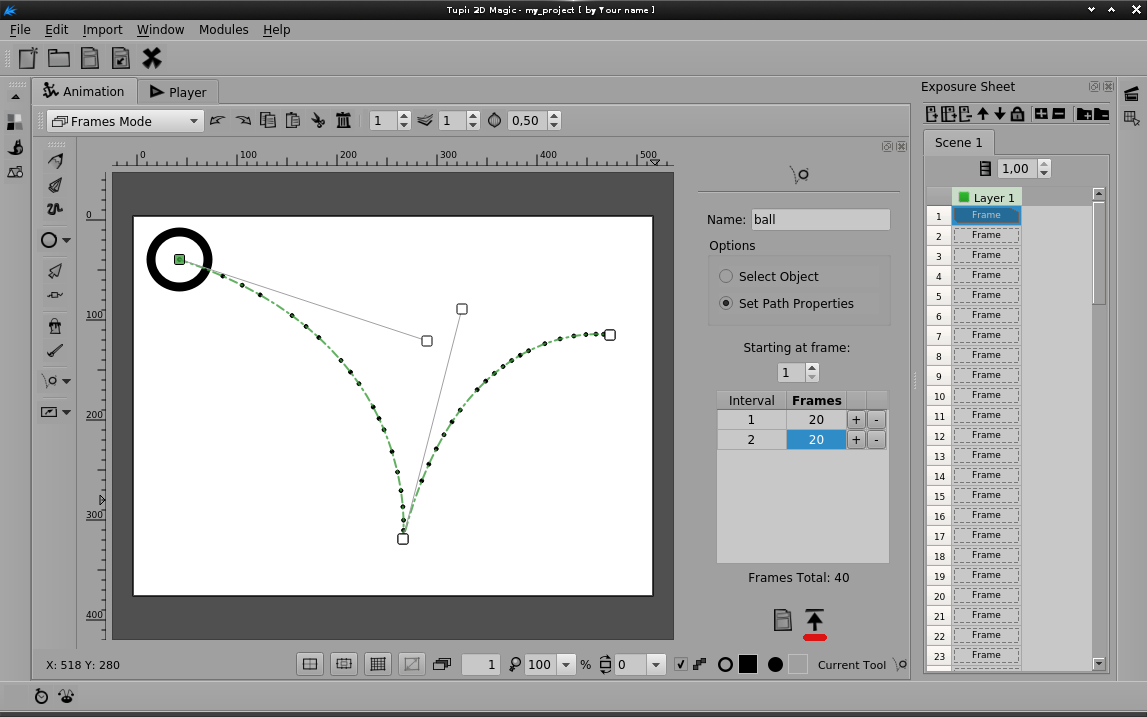Open the Frames Mode dropdown

point(125,121)
